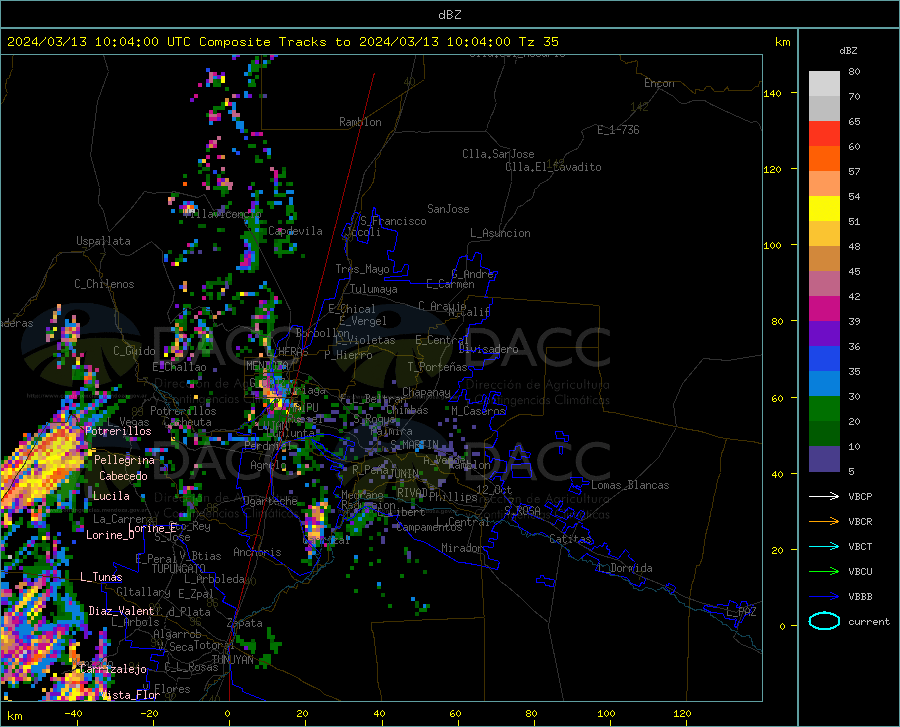900x727 pixels.
Task: Click the 'Tres_Mayo' map label
Action: click(362, 269)
